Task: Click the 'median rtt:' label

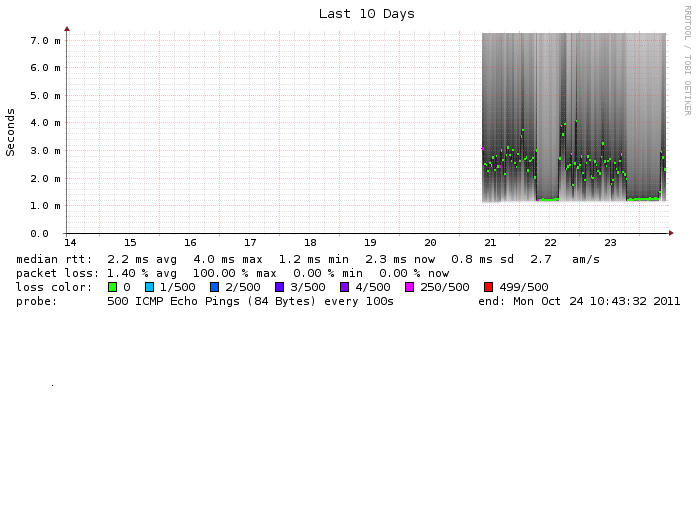Action: (x=54, y=259)
